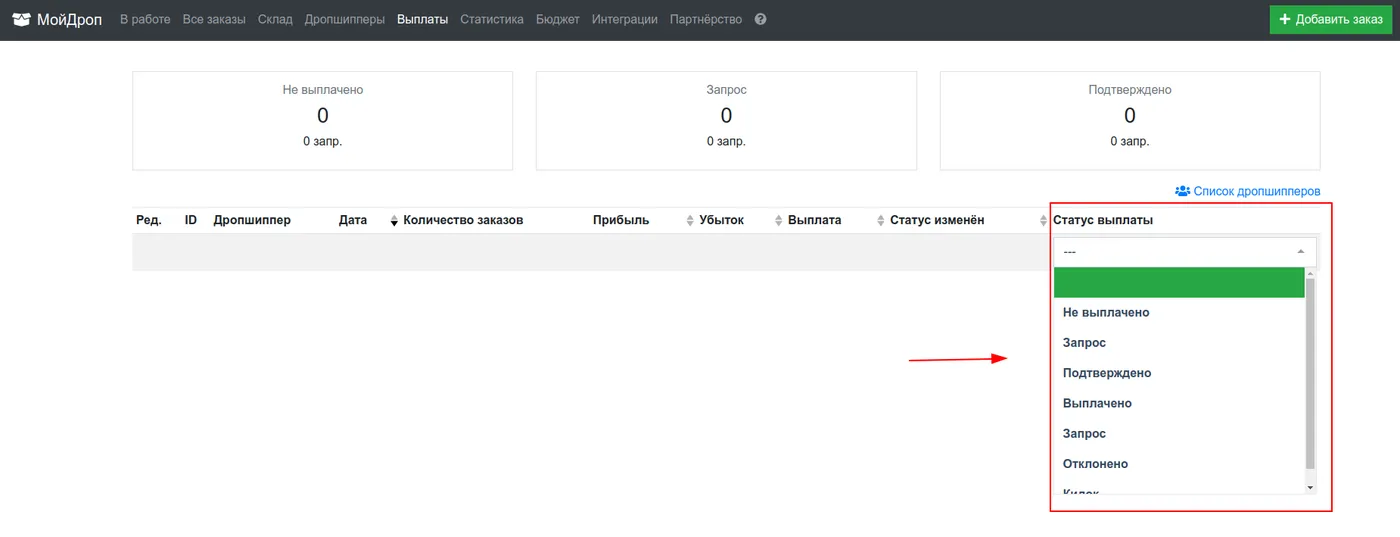
Task: Click the Подтверждено summary card
Action: click(x=1130, y=120)
